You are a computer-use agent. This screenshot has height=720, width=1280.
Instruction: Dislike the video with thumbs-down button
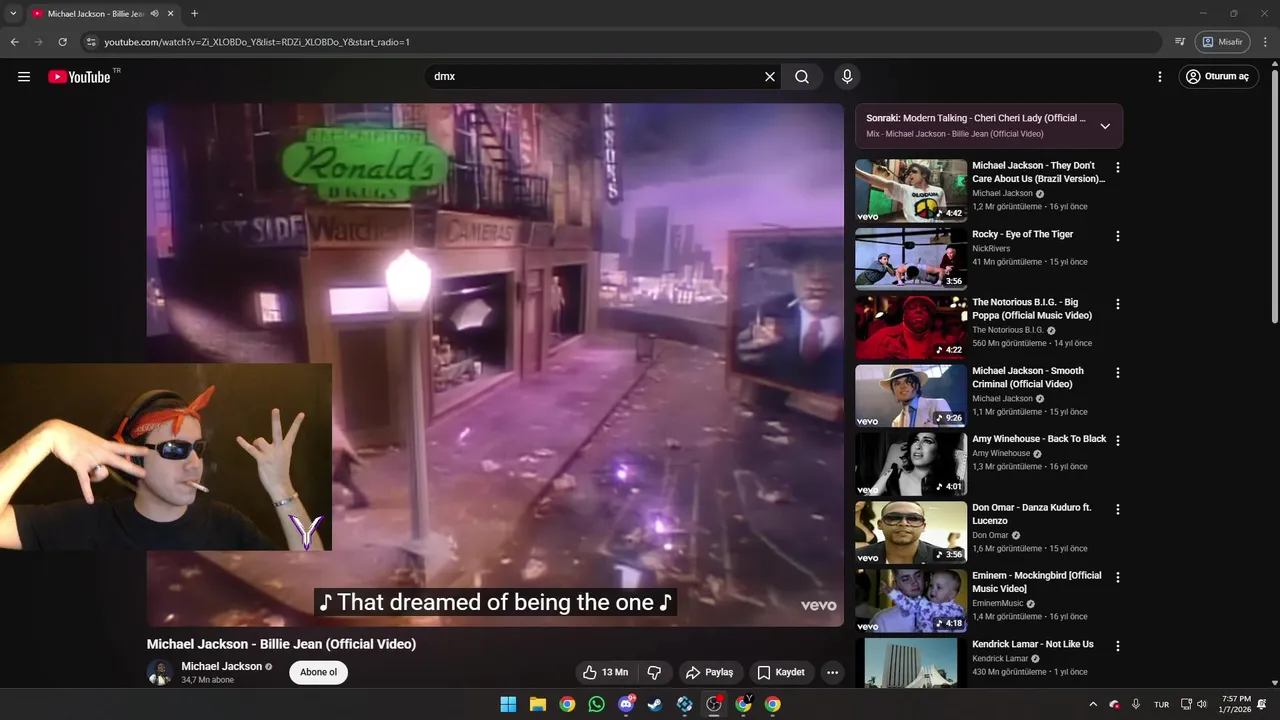point(654,672)
